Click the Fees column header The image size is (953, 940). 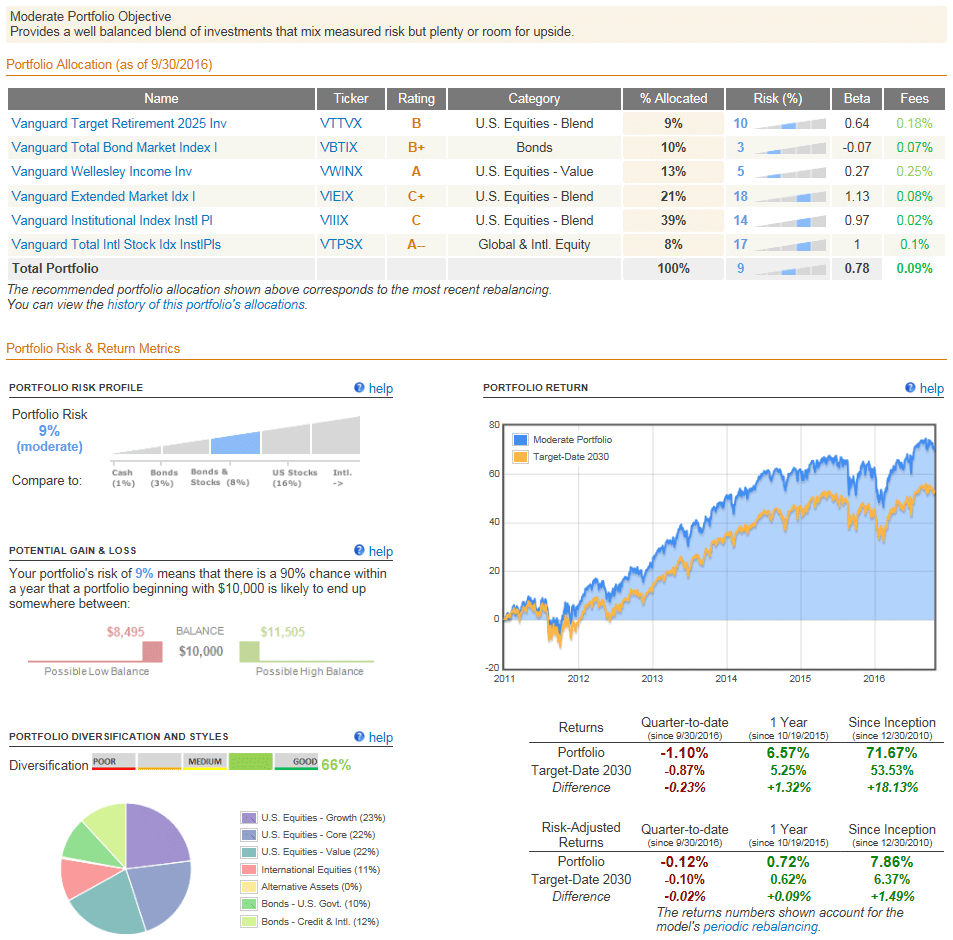(914, 98)
